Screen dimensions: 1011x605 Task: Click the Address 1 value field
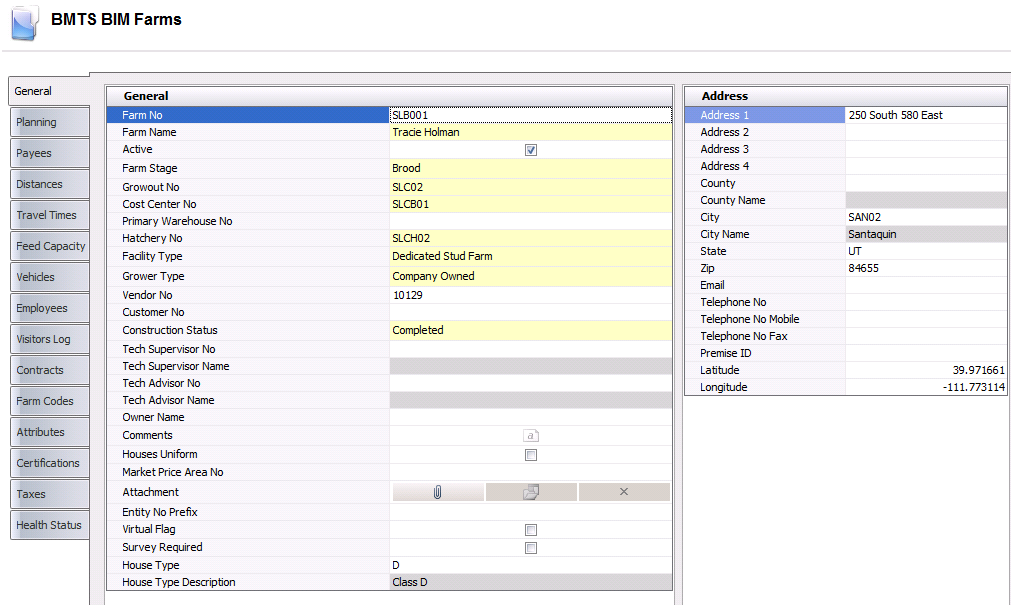(925, 115)
